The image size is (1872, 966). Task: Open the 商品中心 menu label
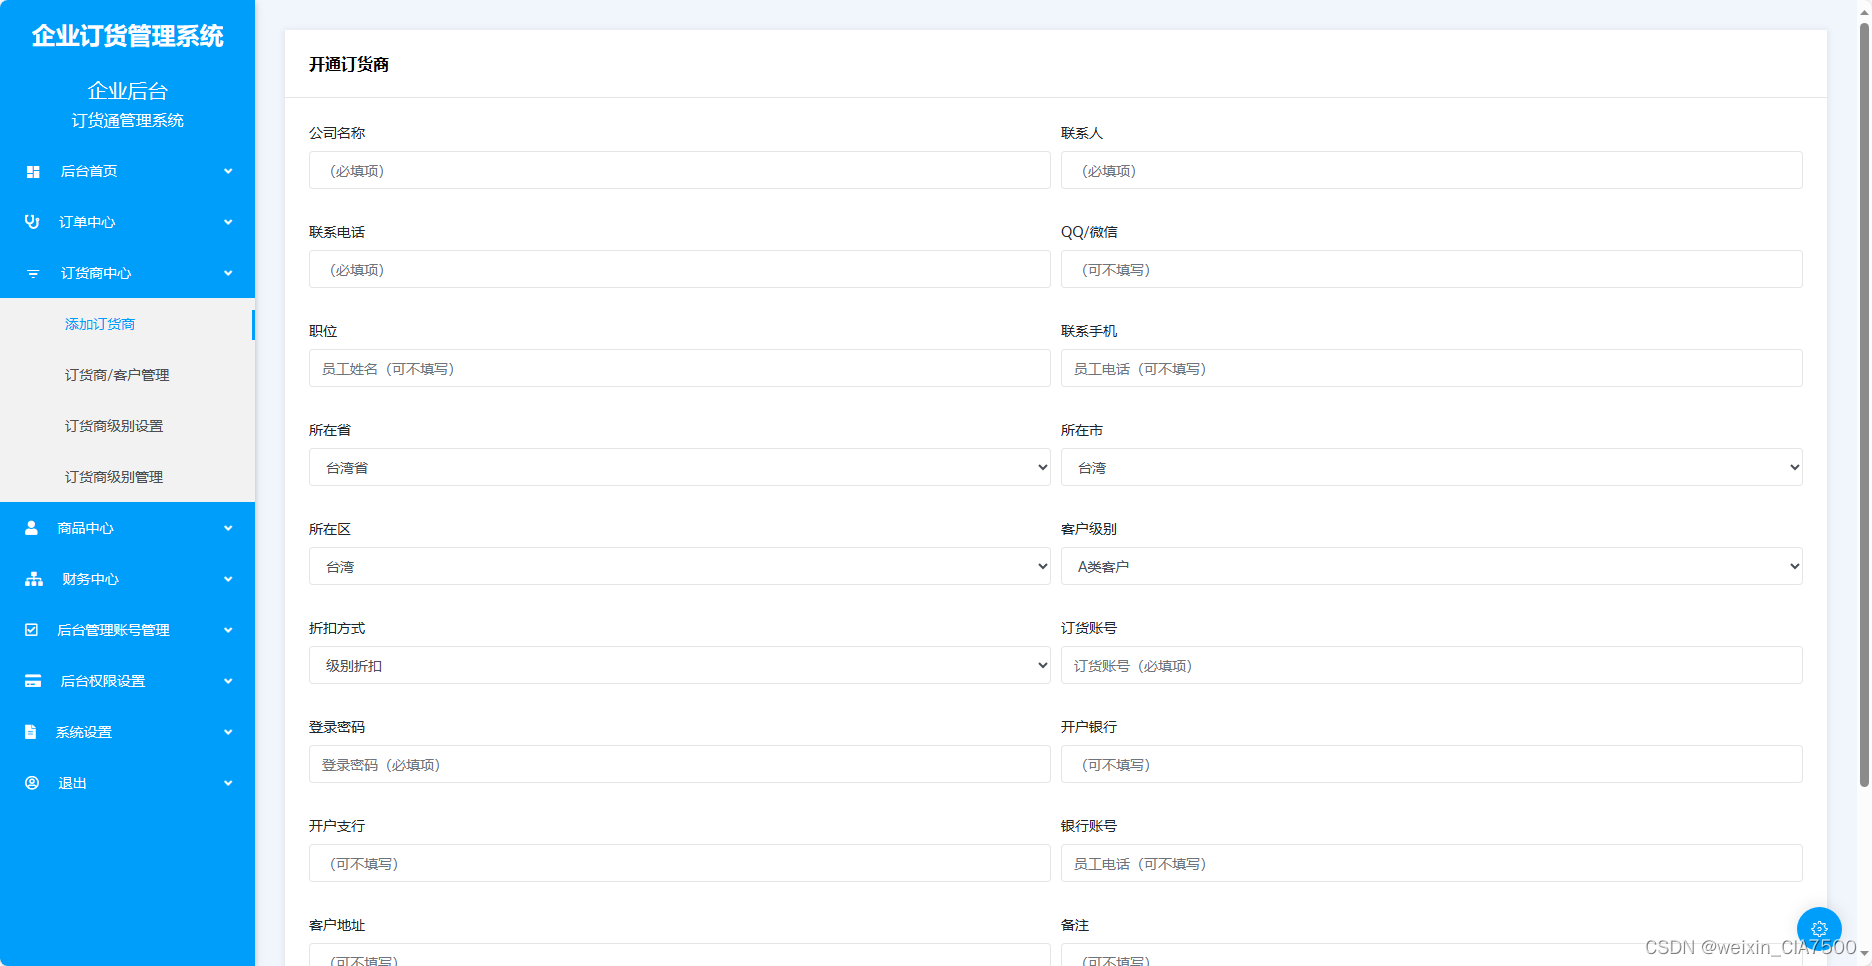(85, 528)
